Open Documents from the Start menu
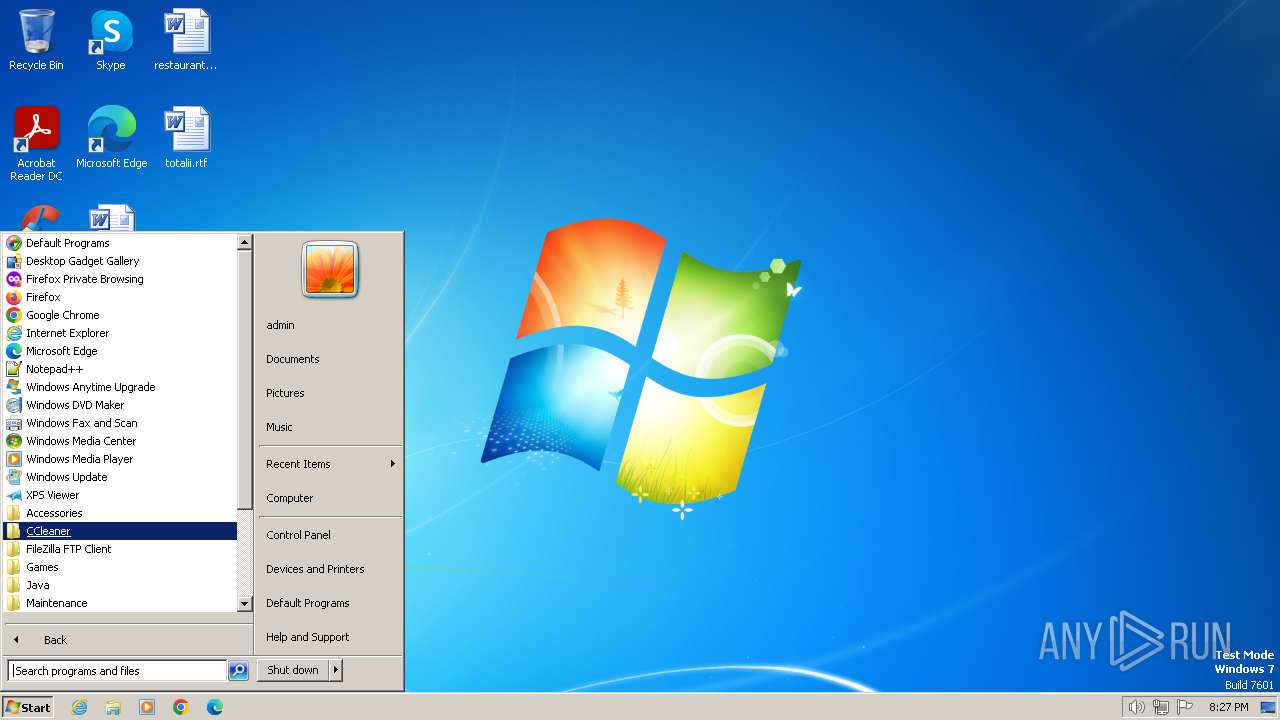1280x720 pixels. click(330, 359)
